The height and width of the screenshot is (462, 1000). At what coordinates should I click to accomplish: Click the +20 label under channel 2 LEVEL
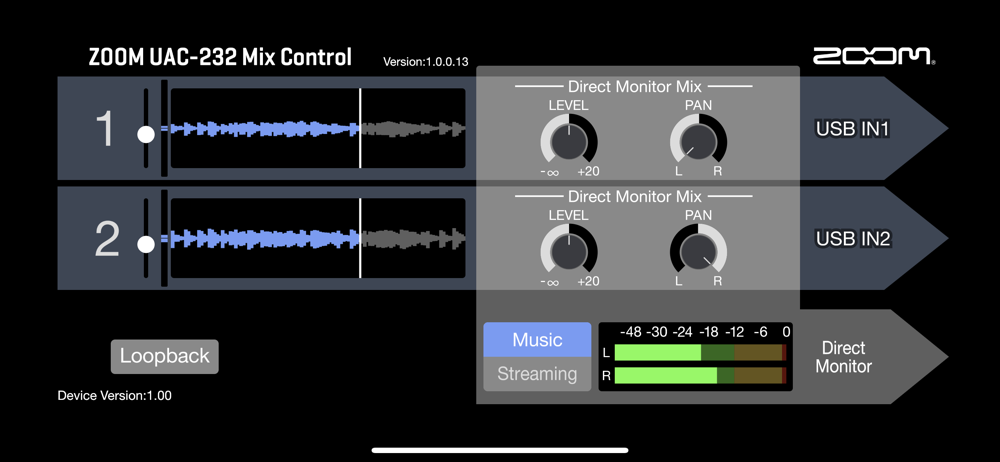(588, 281)
